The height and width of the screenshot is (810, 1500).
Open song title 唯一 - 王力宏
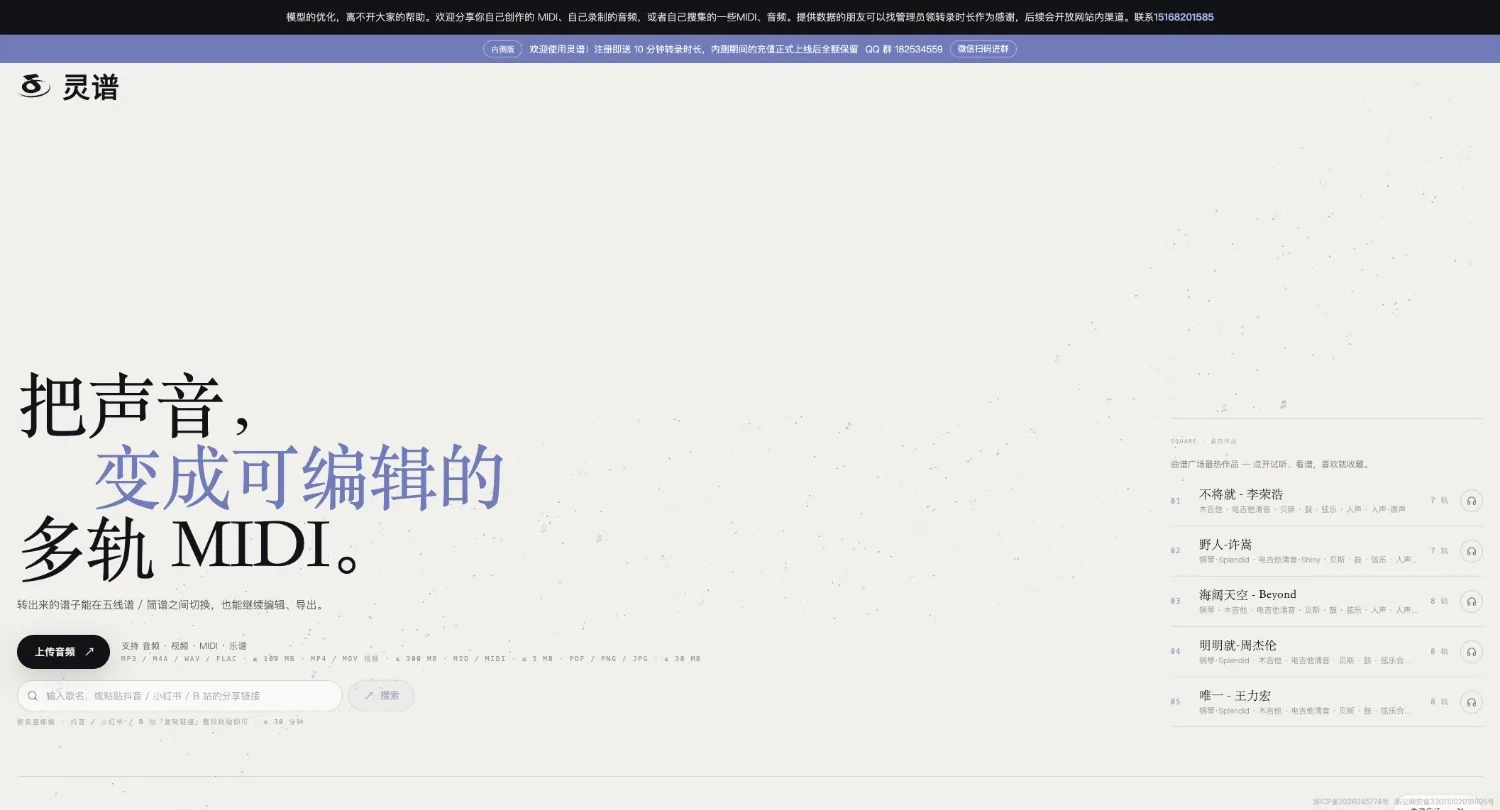[1235, 696]
